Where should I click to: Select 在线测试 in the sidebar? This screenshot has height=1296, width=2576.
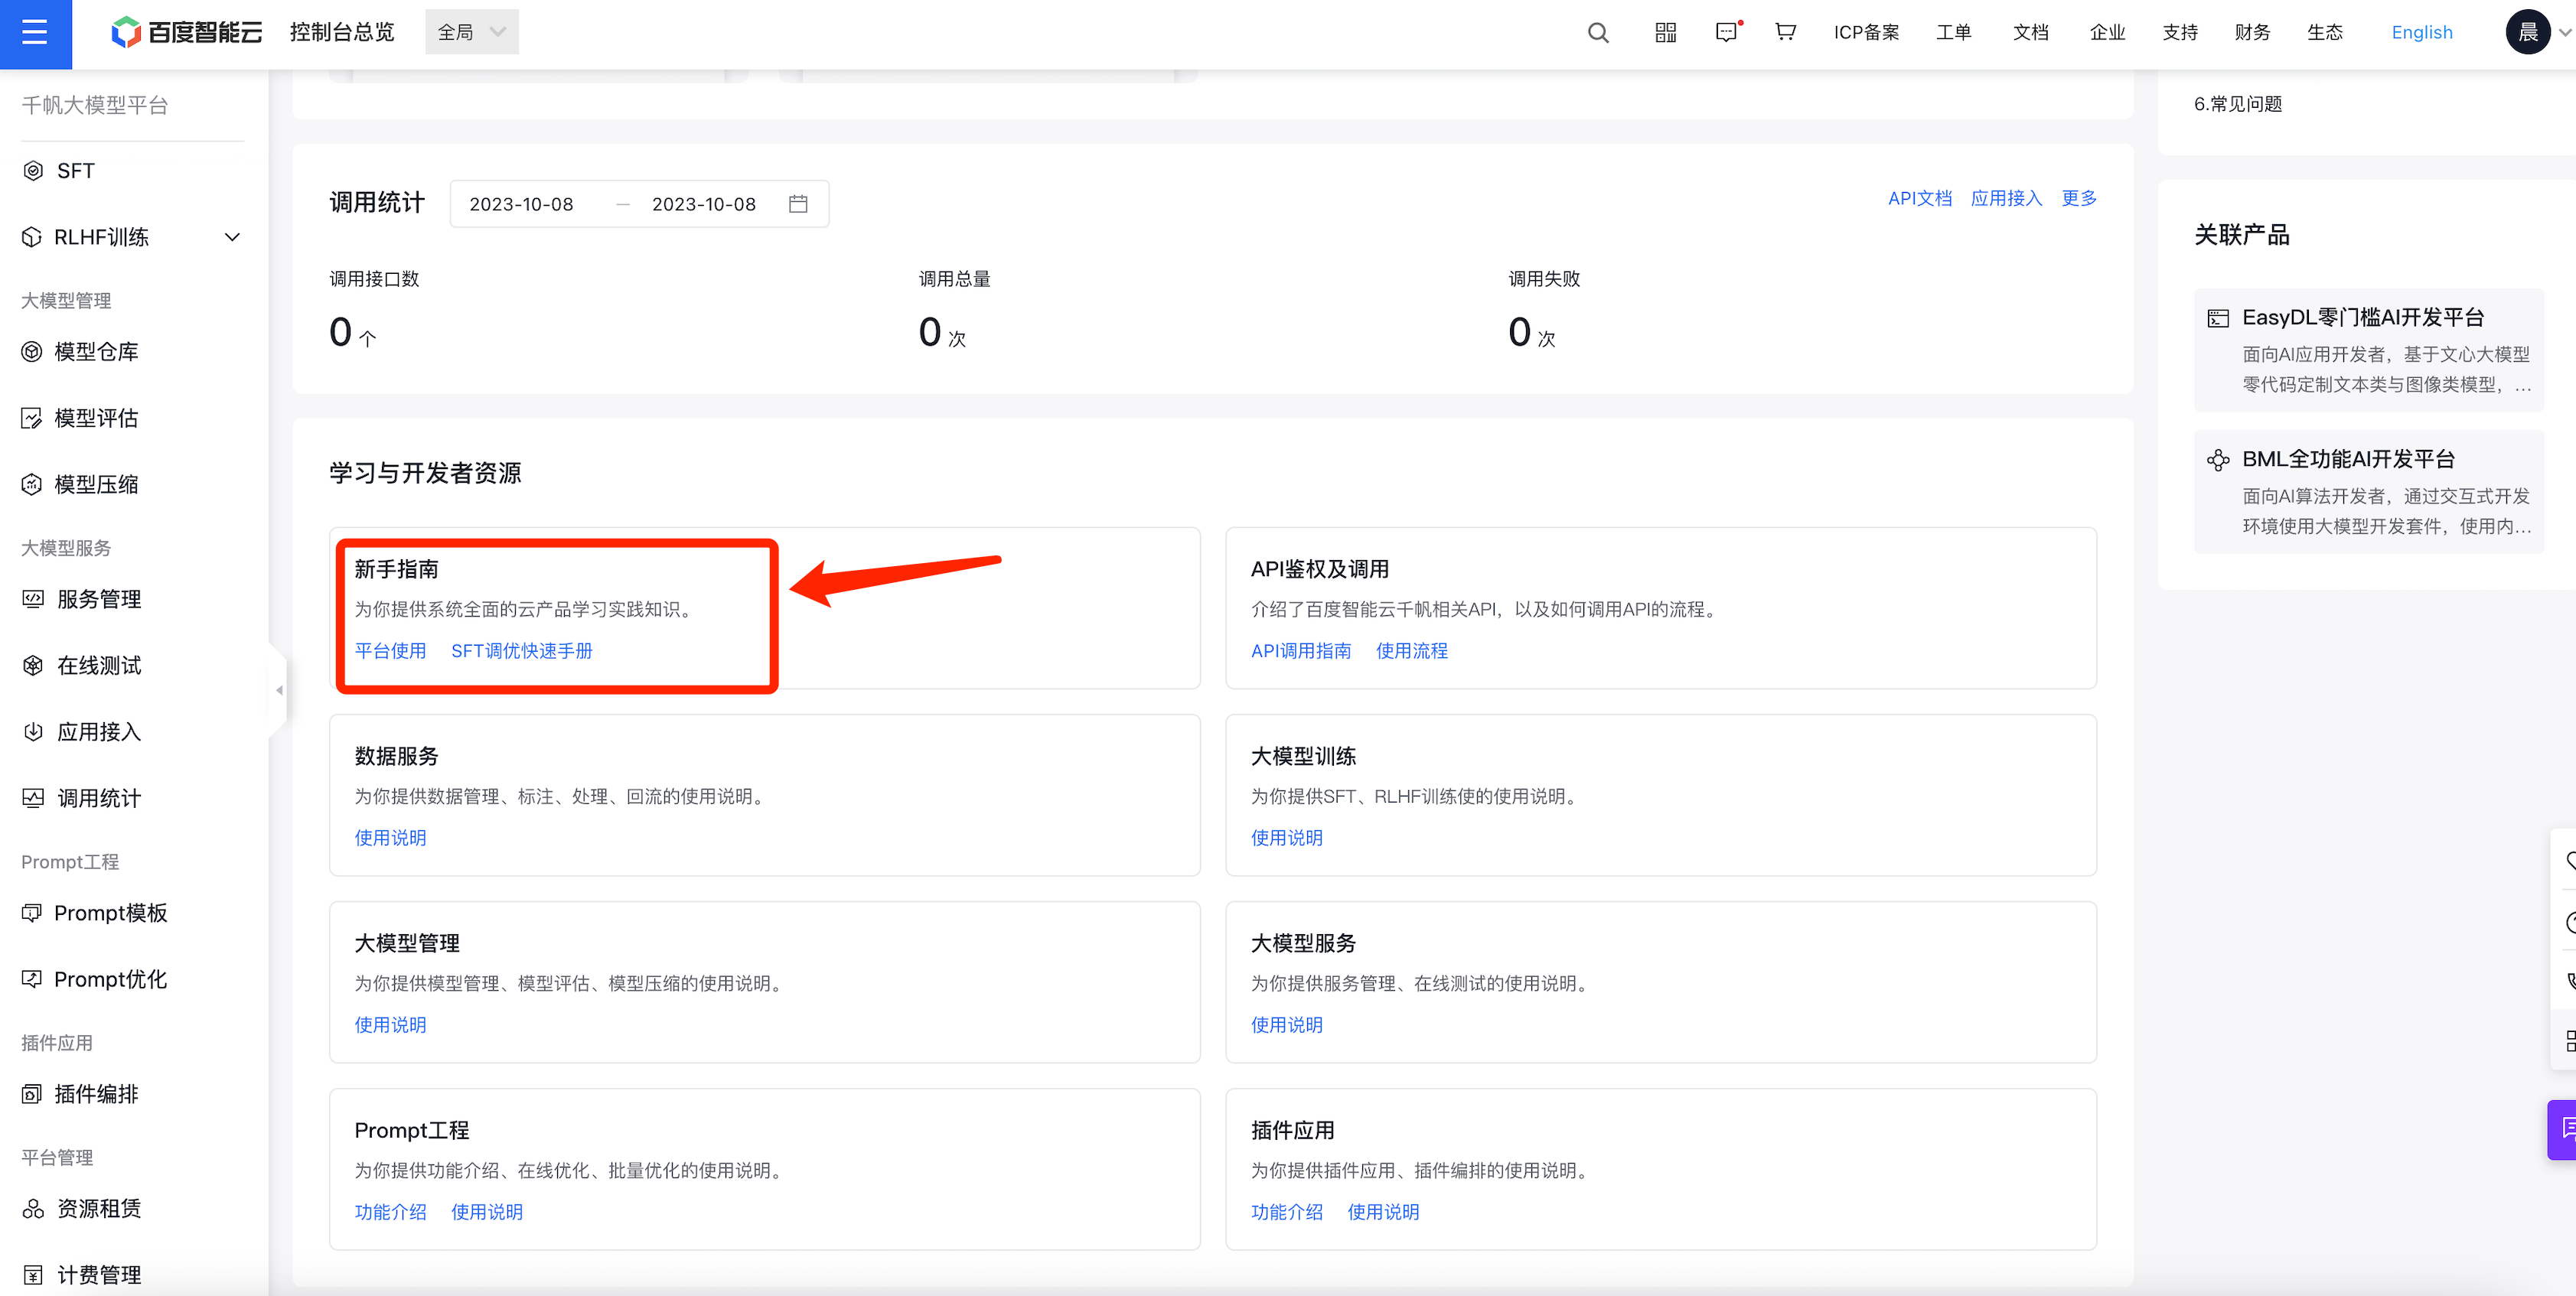tap(99, 666)
